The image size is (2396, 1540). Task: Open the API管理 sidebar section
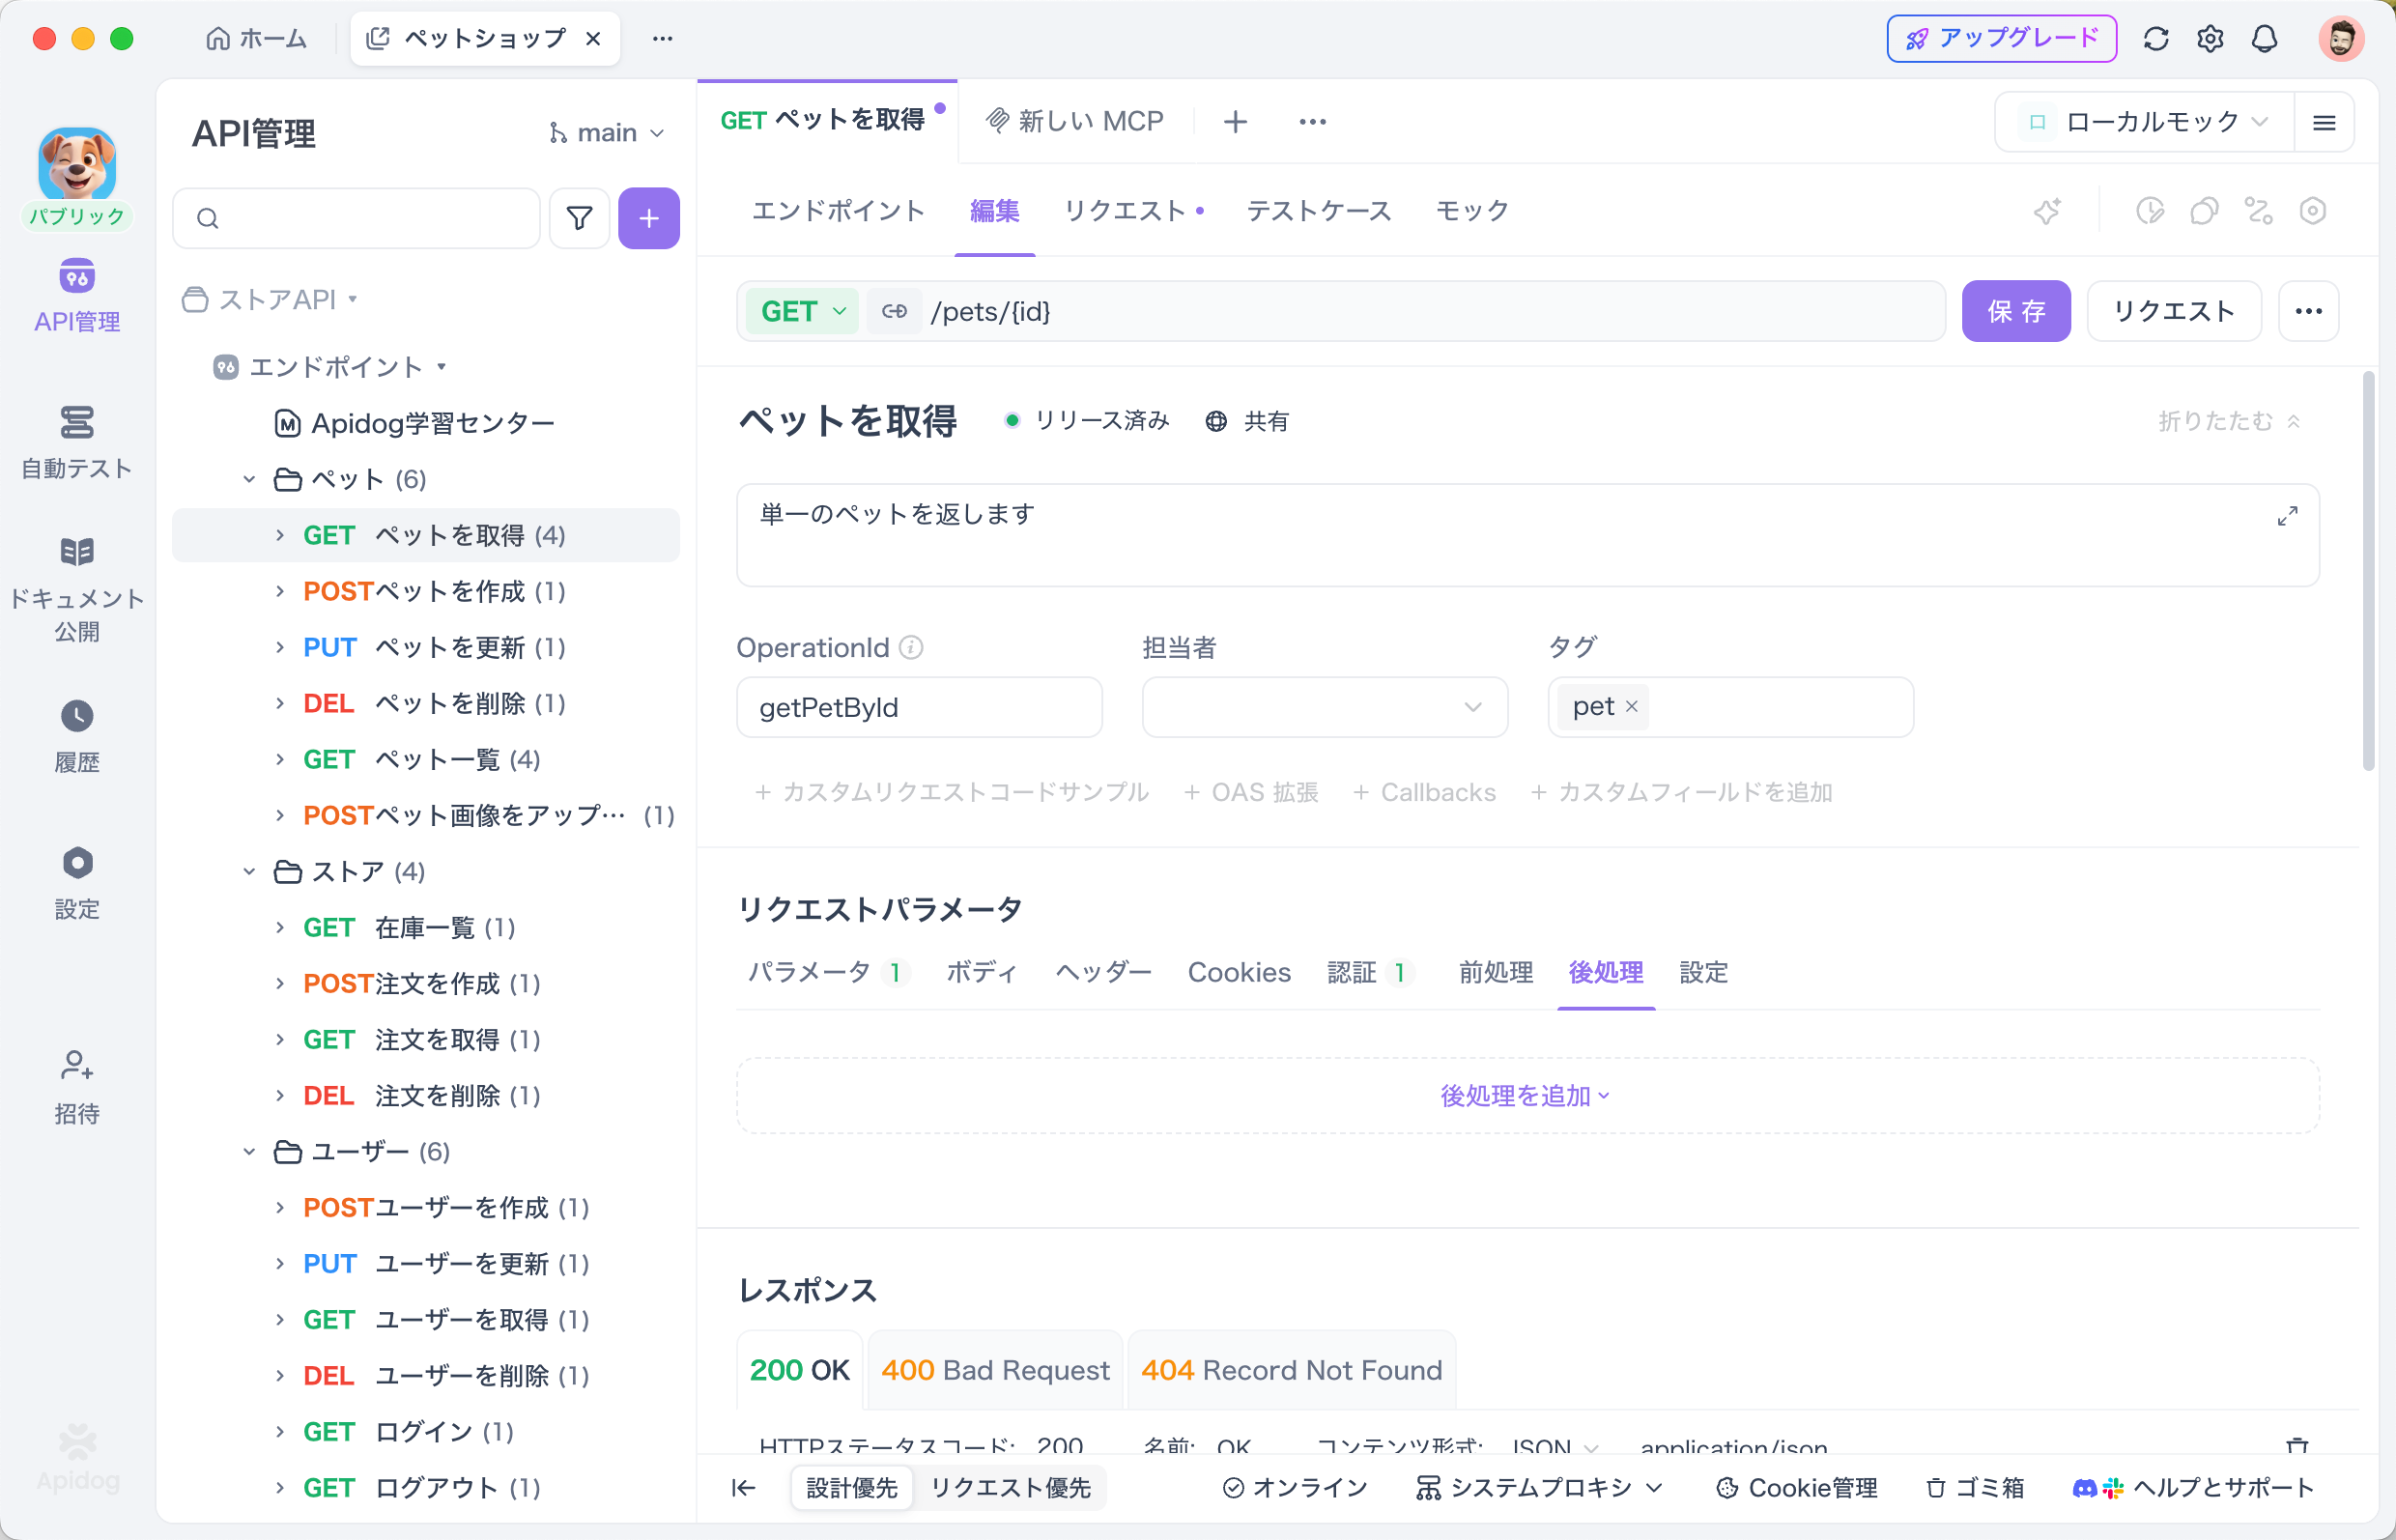coord(77,296)
